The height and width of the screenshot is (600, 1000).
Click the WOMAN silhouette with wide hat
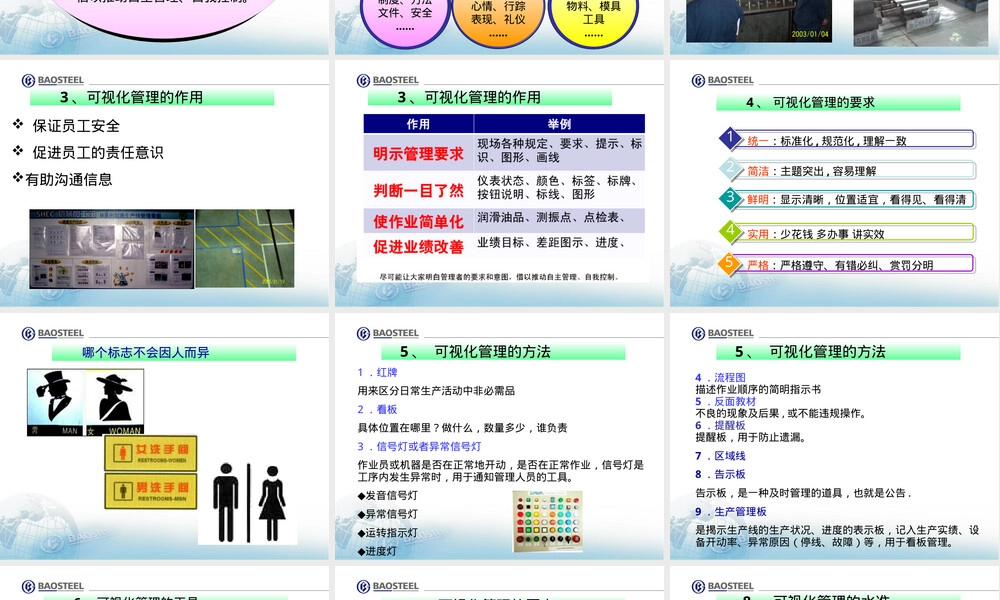115,402
